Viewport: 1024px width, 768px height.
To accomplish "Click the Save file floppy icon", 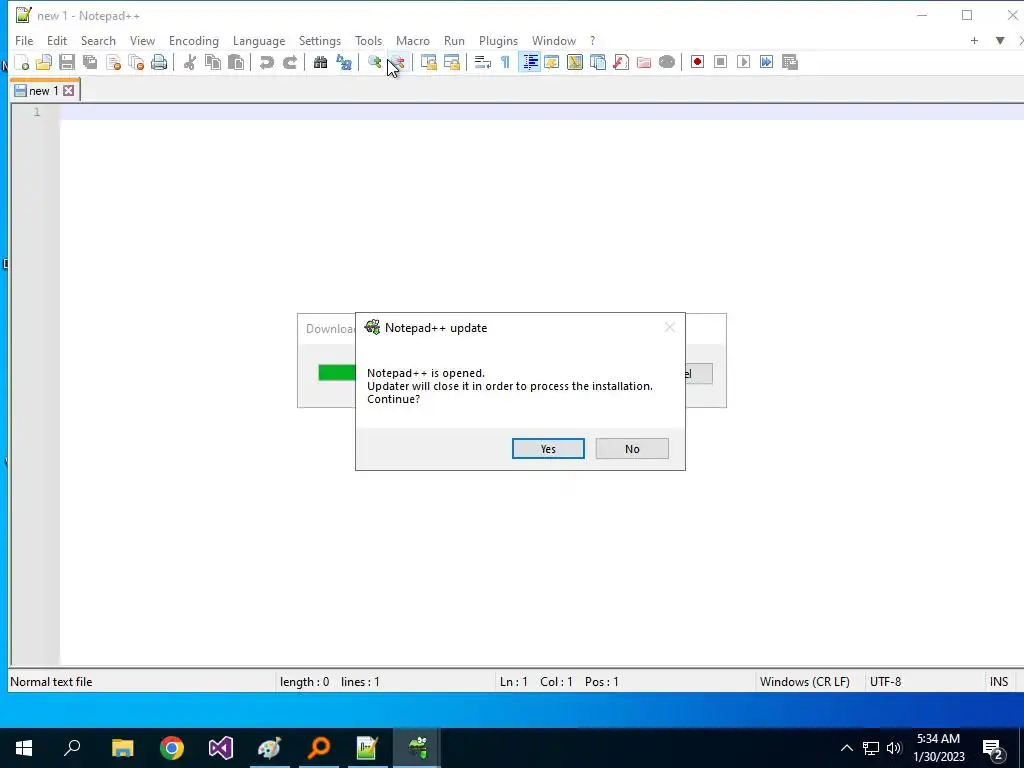I will click(67, 63).
